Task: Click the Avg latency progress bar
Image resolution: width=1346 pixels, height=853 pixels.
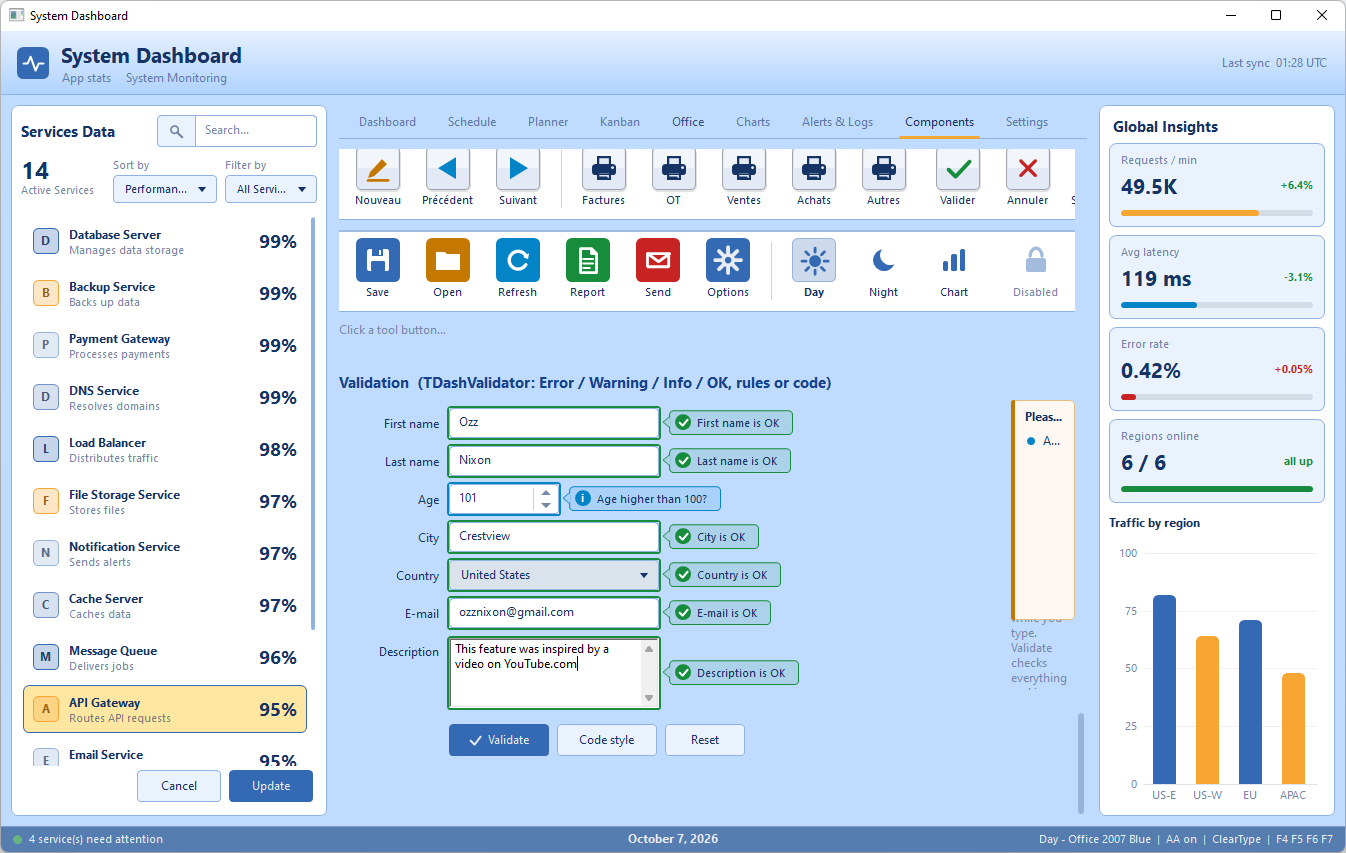Action: pos(1217,305)
